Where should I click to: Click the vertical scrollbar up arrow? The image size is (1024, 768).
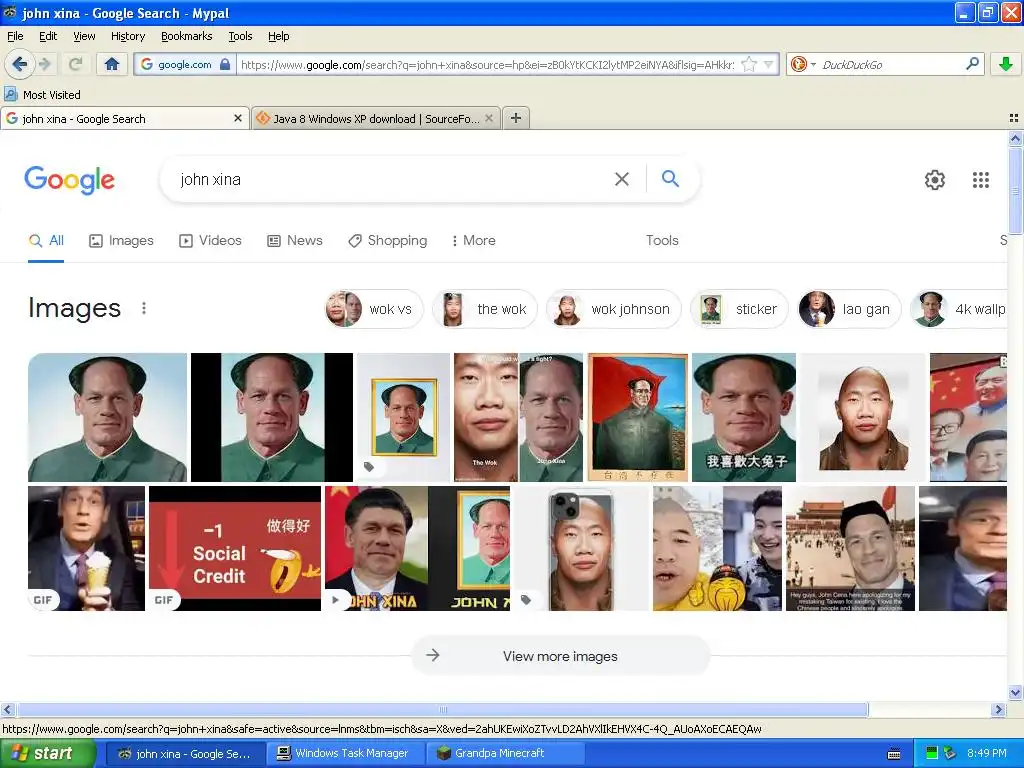[x=1015, y=138]
